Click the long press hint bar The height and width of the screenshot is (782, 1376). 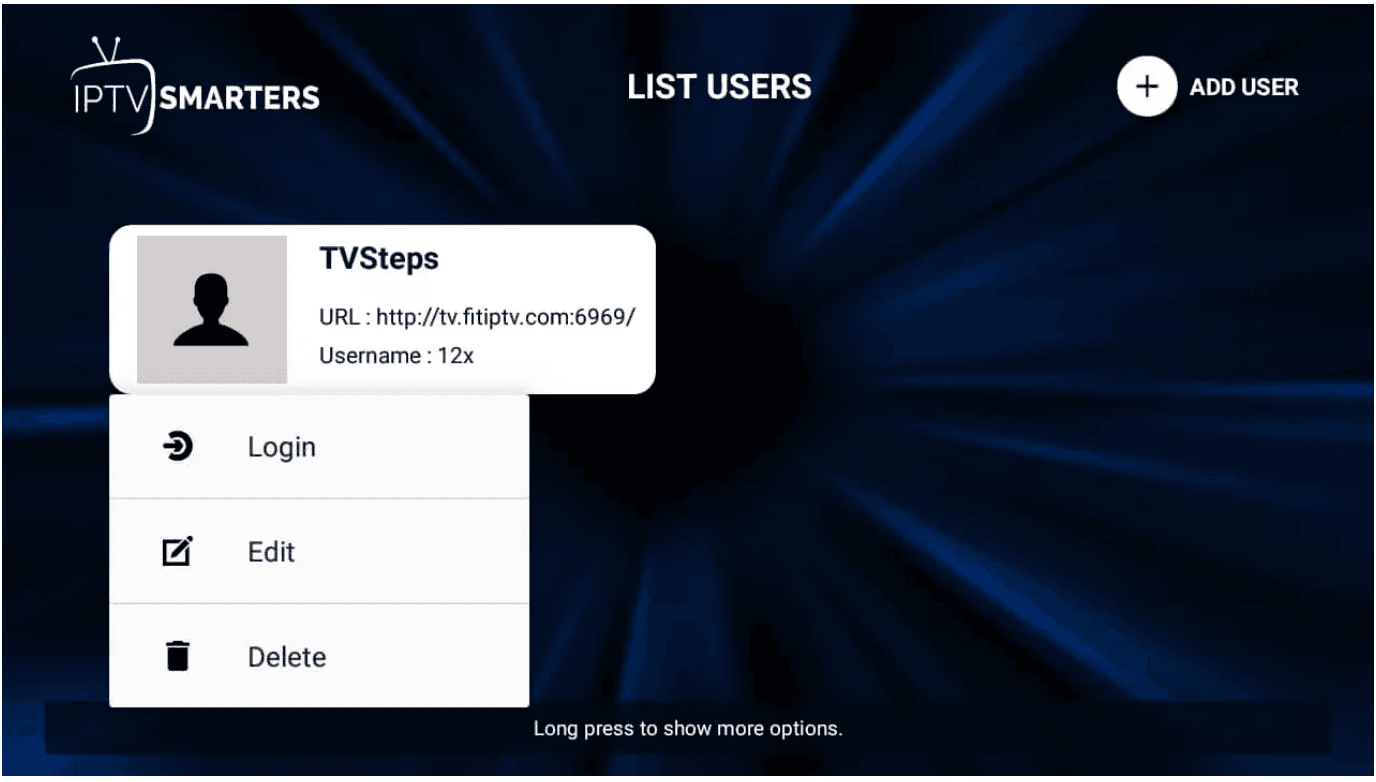(688, 728)
